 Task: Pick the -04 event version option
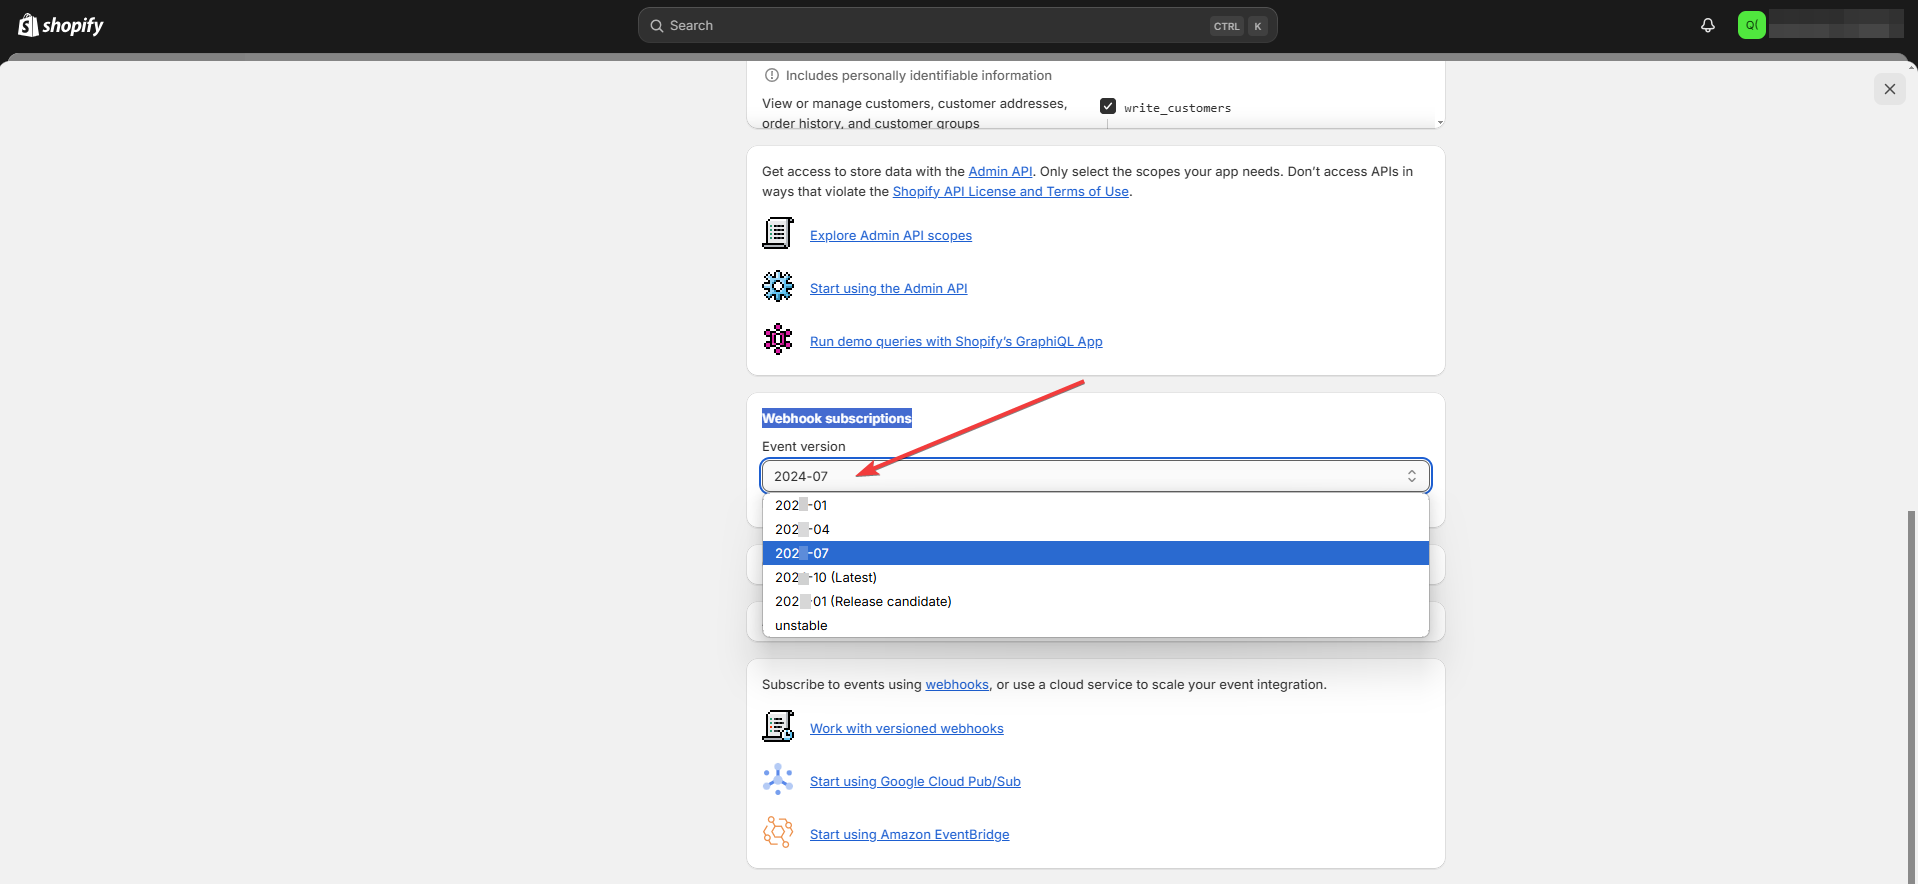(x=802, y=529)
